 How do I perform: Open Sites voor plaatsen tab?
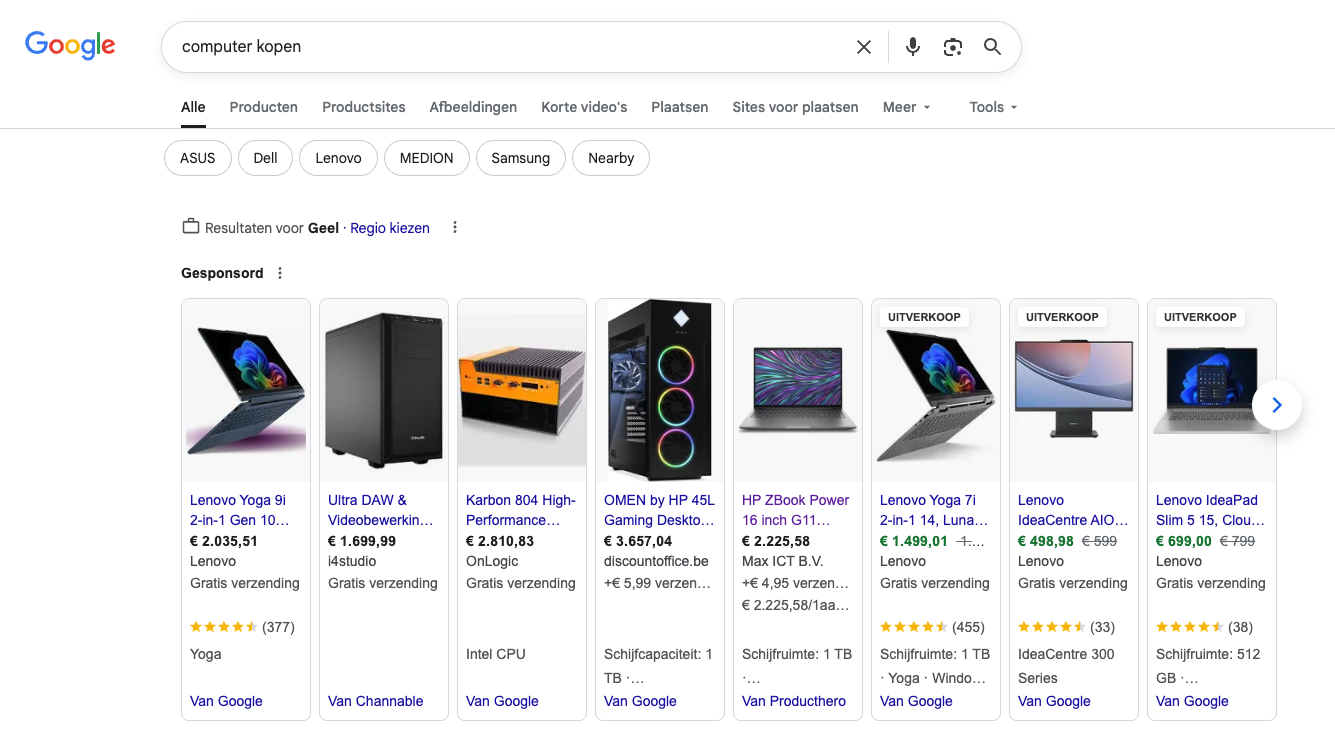pos(795,107)
